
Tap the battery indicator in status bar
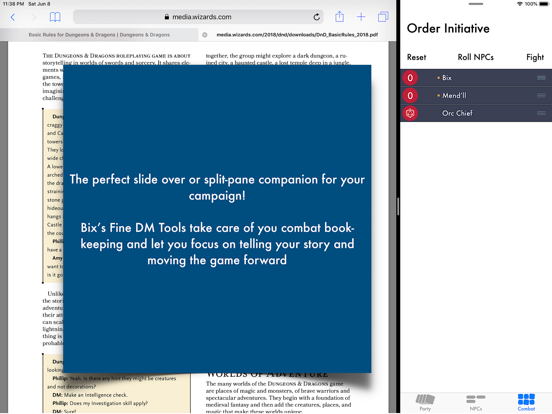pos(544,4)
